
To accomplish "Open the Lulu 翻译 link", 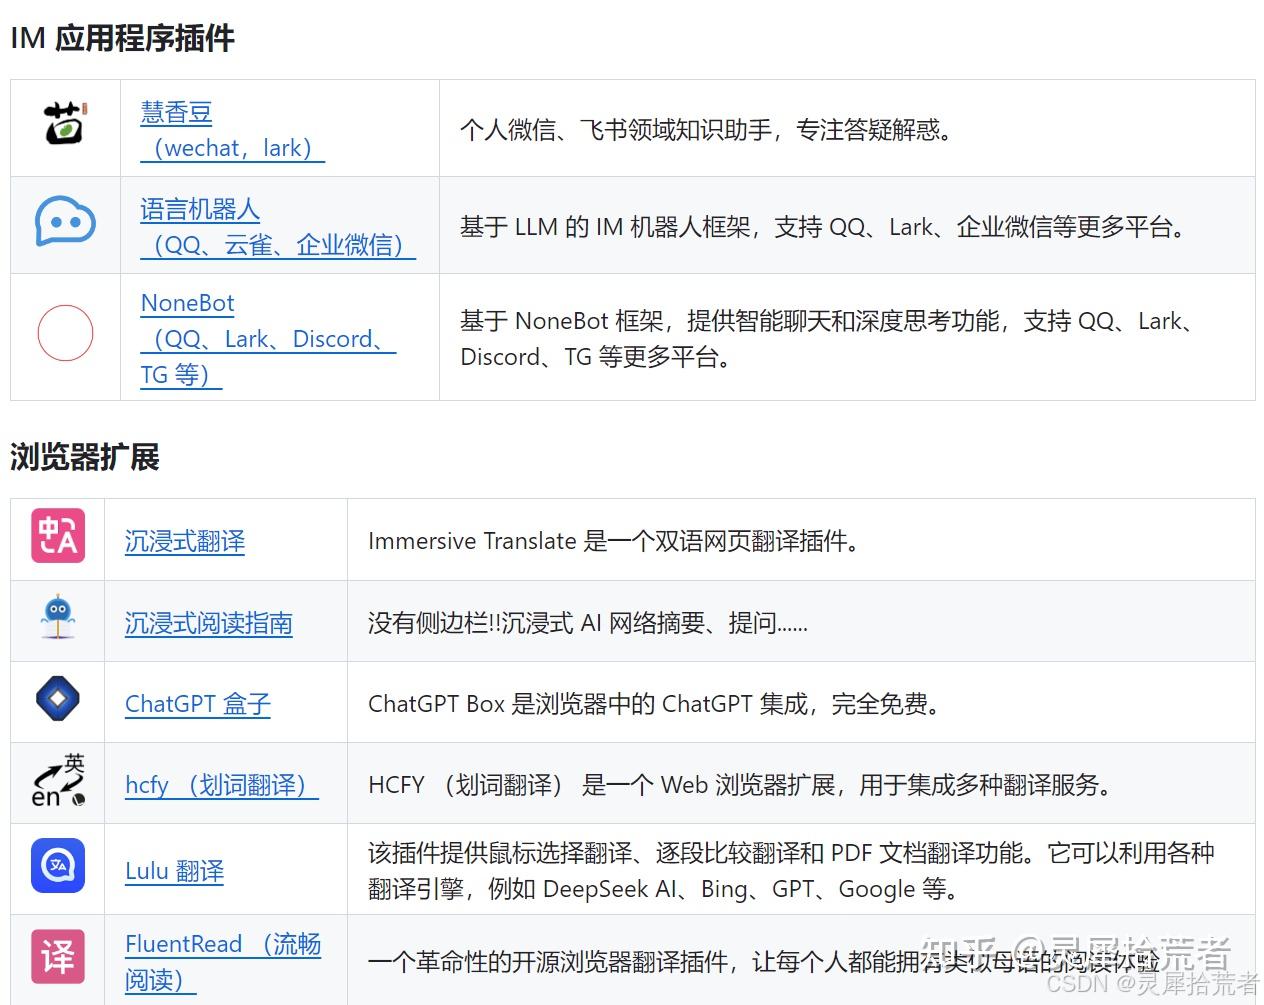I will 174,871.
